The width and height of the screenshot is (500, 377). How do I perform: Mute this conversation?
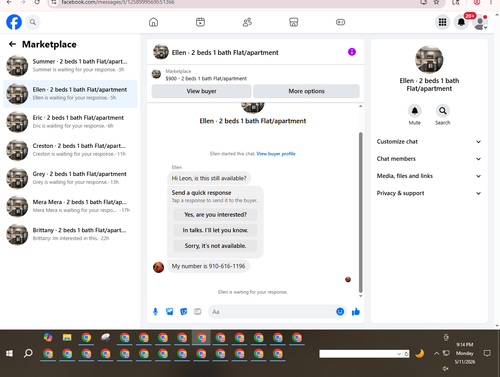coord(415,111)
